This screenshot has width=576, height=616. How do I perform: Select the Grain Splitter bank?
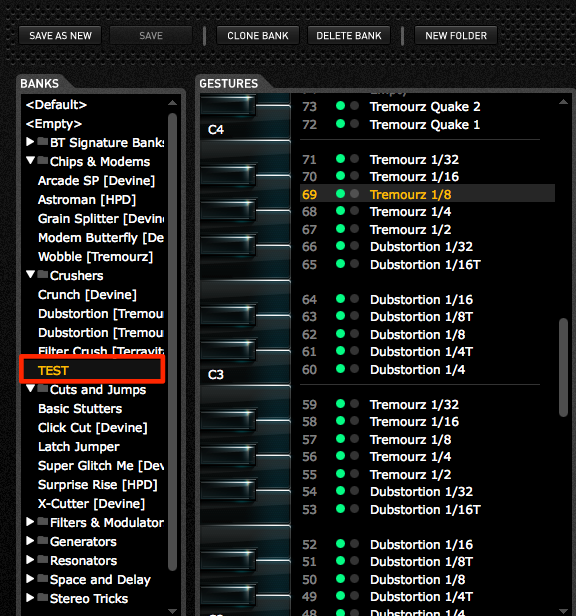pyautogui.click(x=101, y=219)
